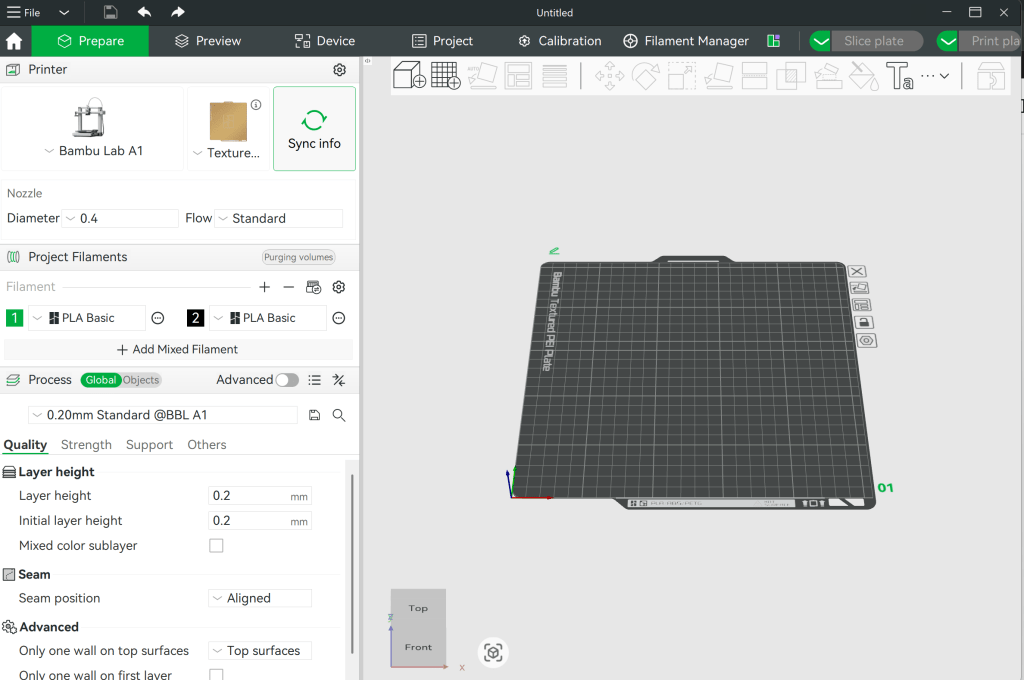
Task: Select the Text shape tool
Action: pyautogui.click(x=899, y=75)
